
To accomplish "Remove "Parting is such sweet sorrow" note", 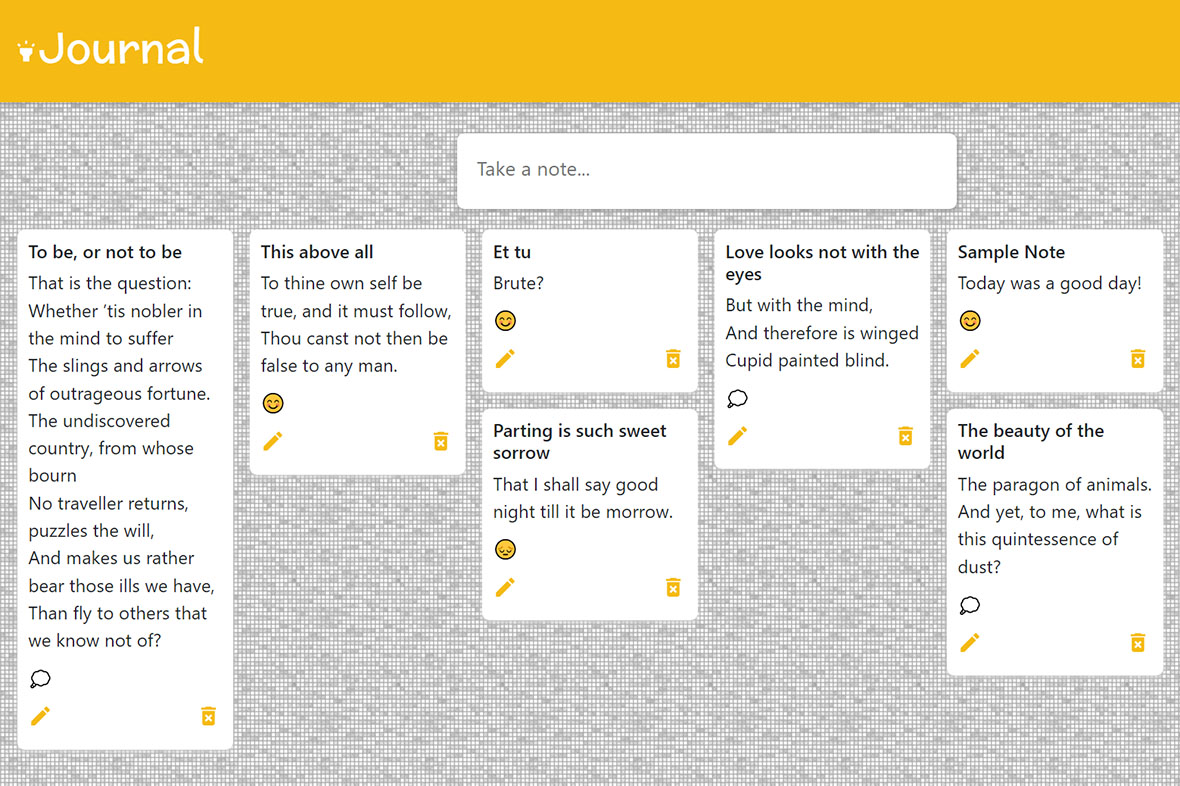I will coord(673,587).
